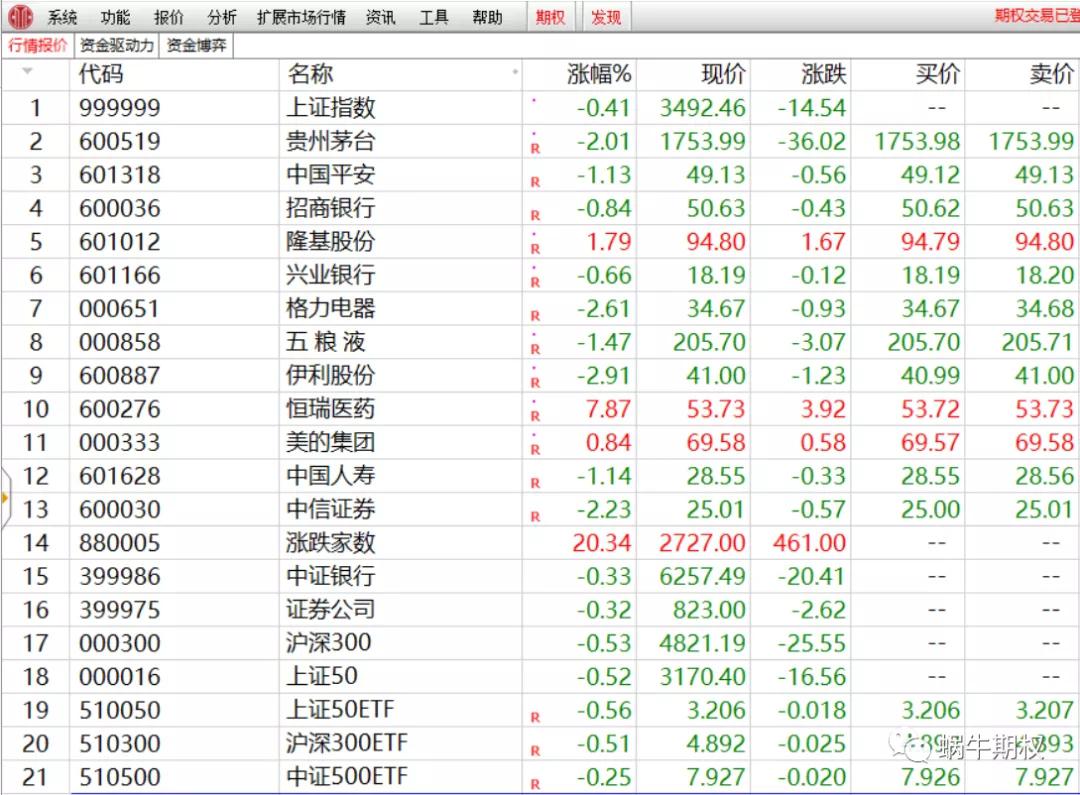The width and height of the screenshot is (1080, 795).
Task: Sort by the 涨幅% column header
Action: [599, 74]
